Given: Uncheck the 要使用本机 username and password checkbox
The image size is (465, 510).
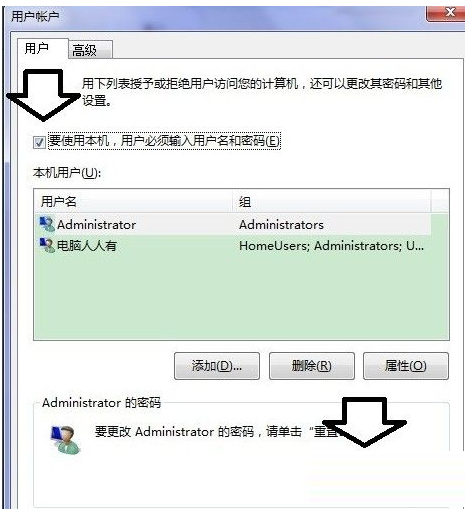Looking at the screenshot, I should tap(39, 142).
